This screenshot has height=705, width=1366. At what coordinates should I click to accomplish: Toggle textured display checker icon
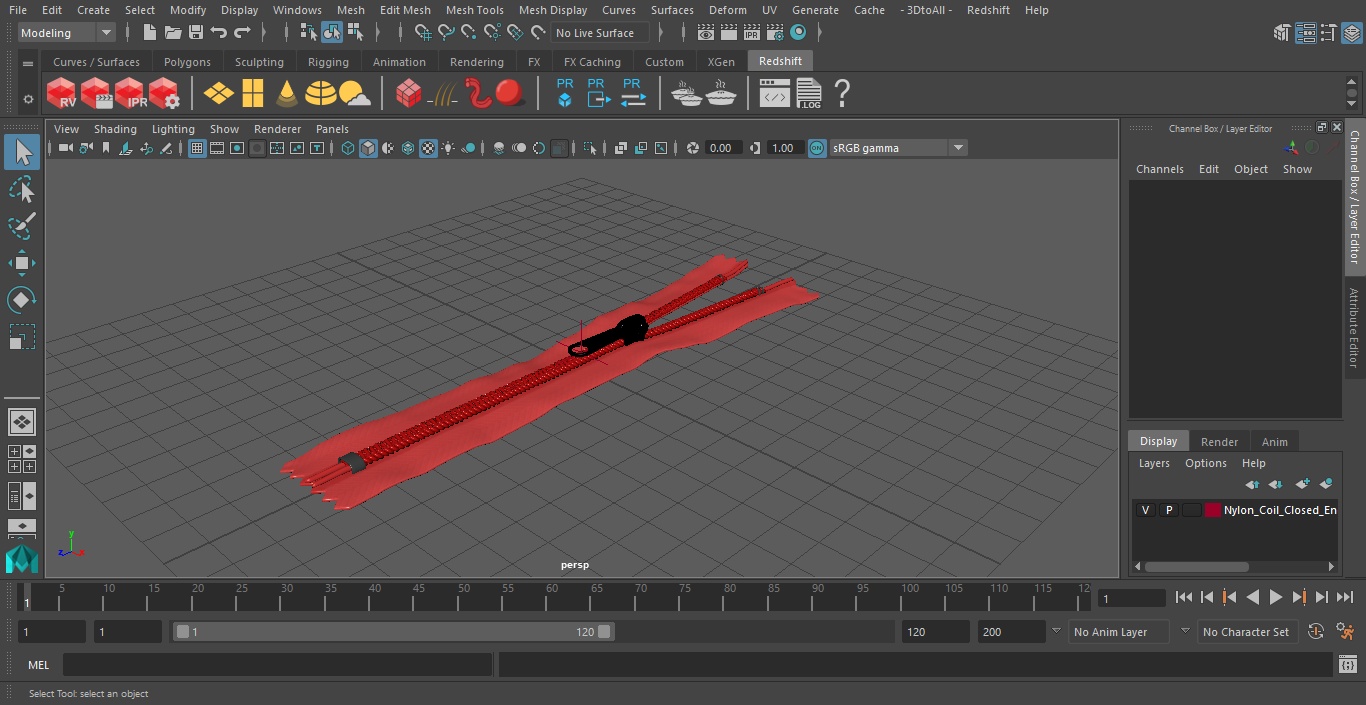click(428, 148)
